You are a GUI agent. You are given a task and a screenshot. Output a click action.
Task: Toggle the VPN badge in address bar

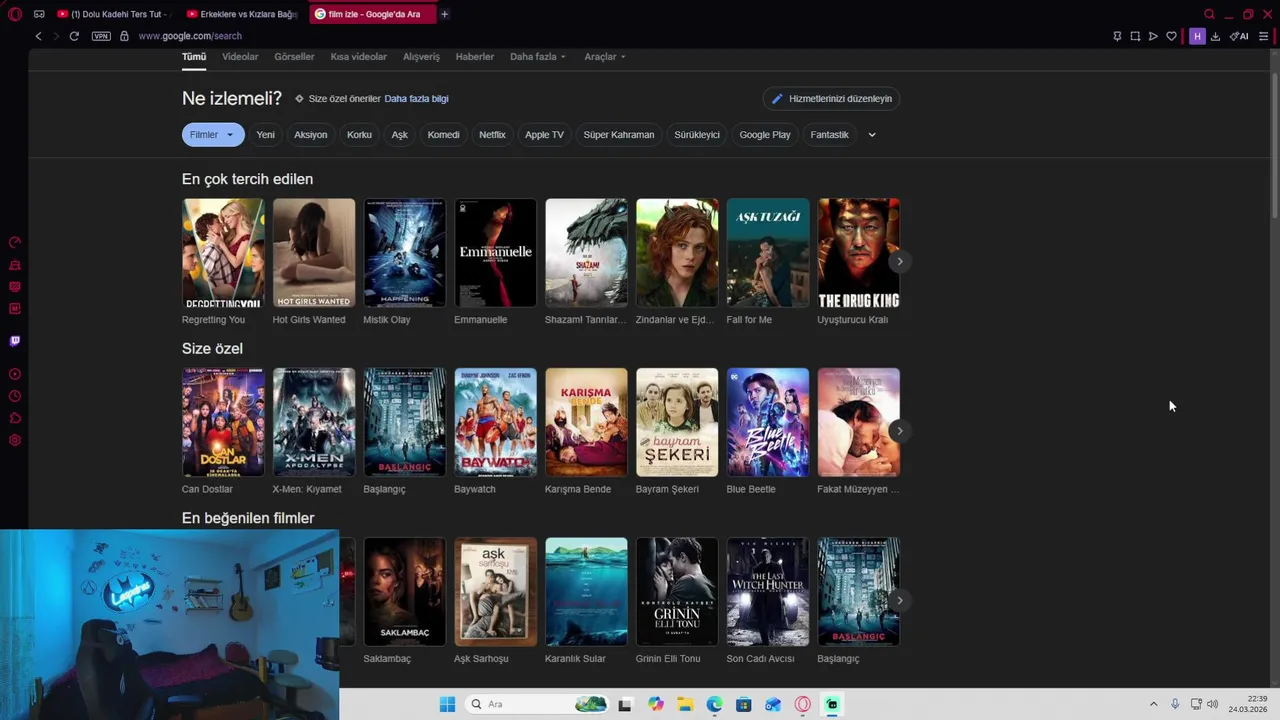[x=101, y=36]
